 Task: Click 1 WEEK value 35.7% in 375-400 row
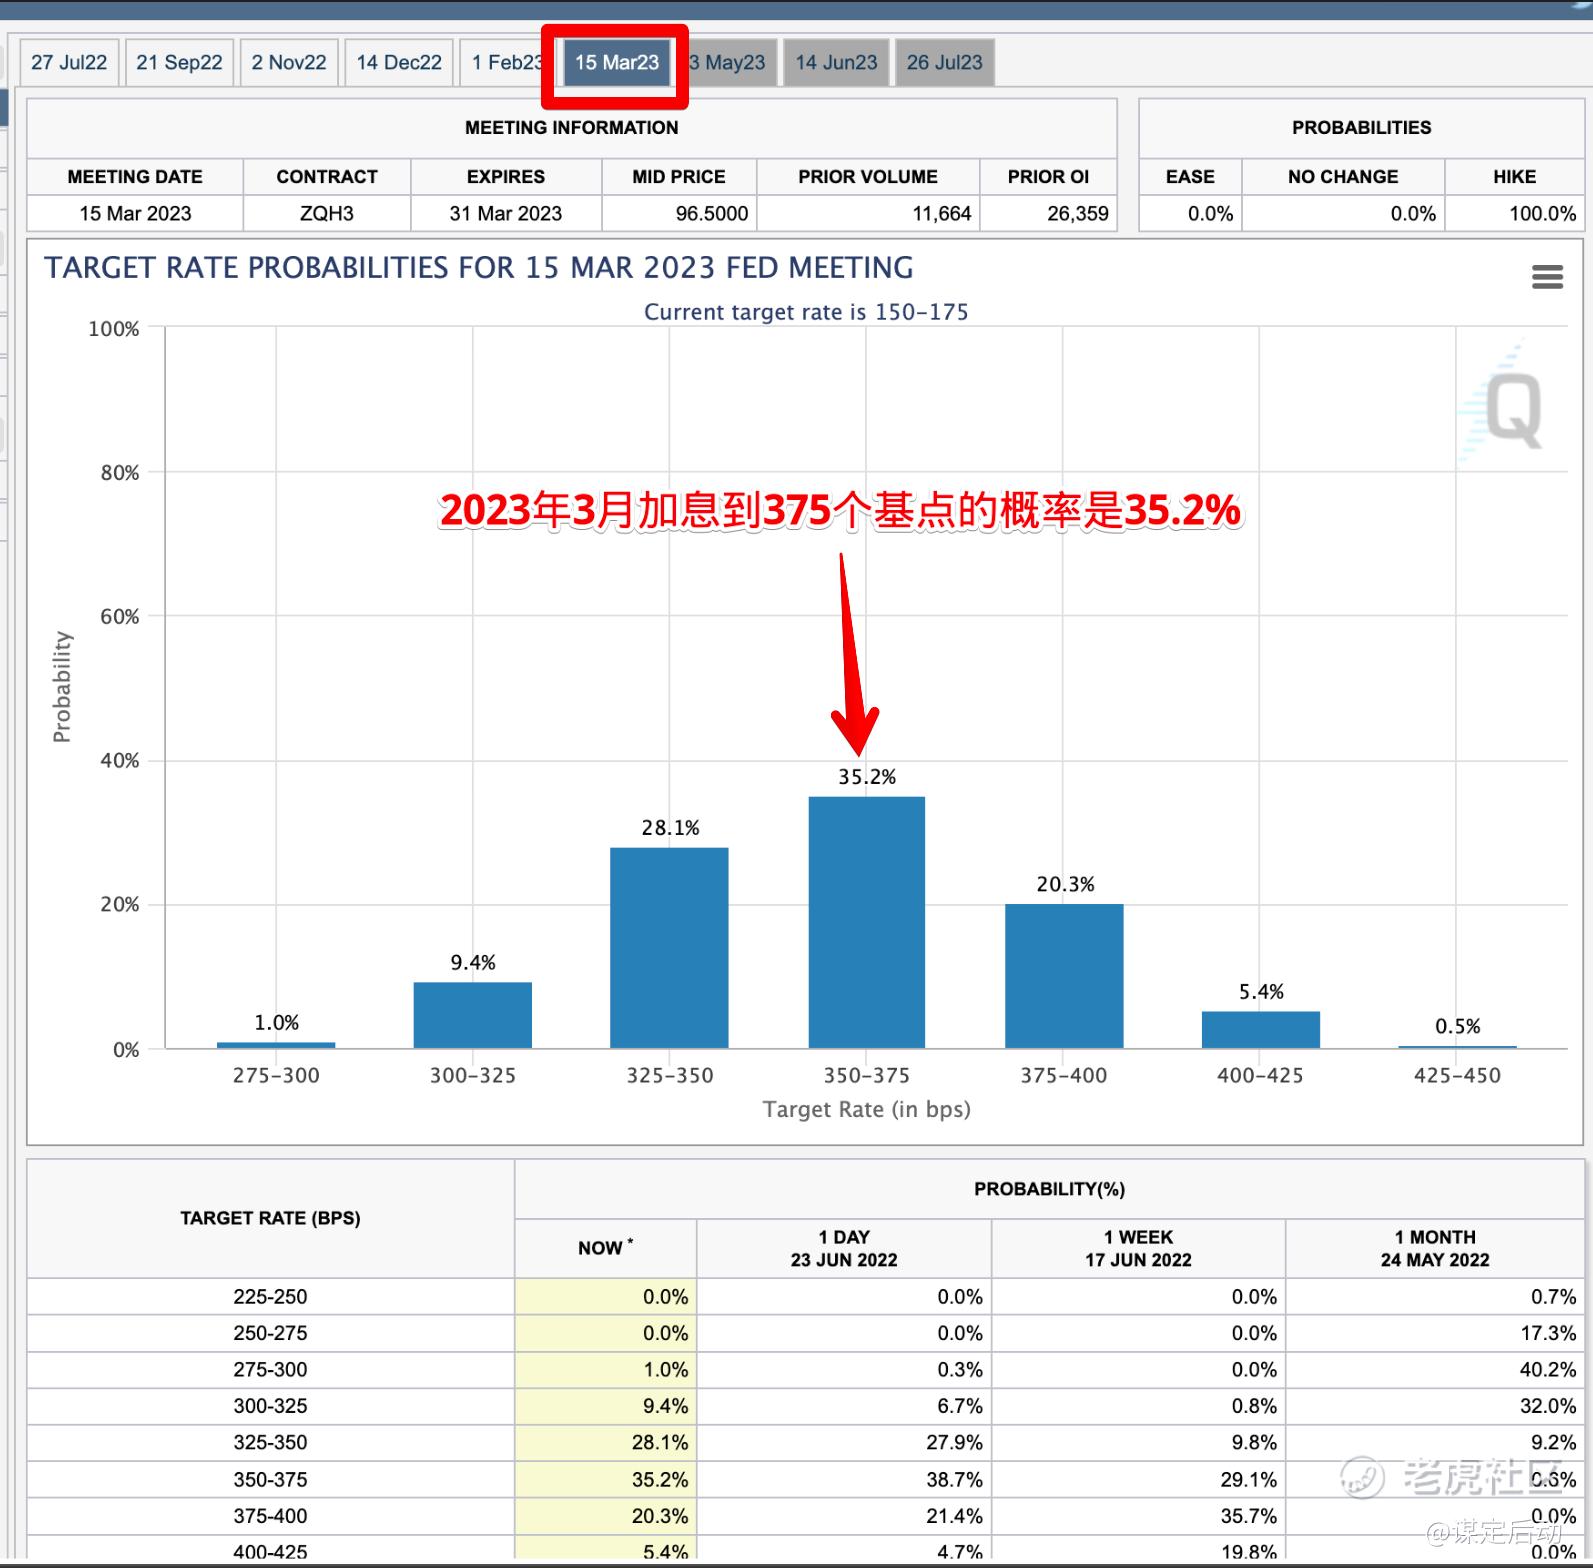1248,1516
